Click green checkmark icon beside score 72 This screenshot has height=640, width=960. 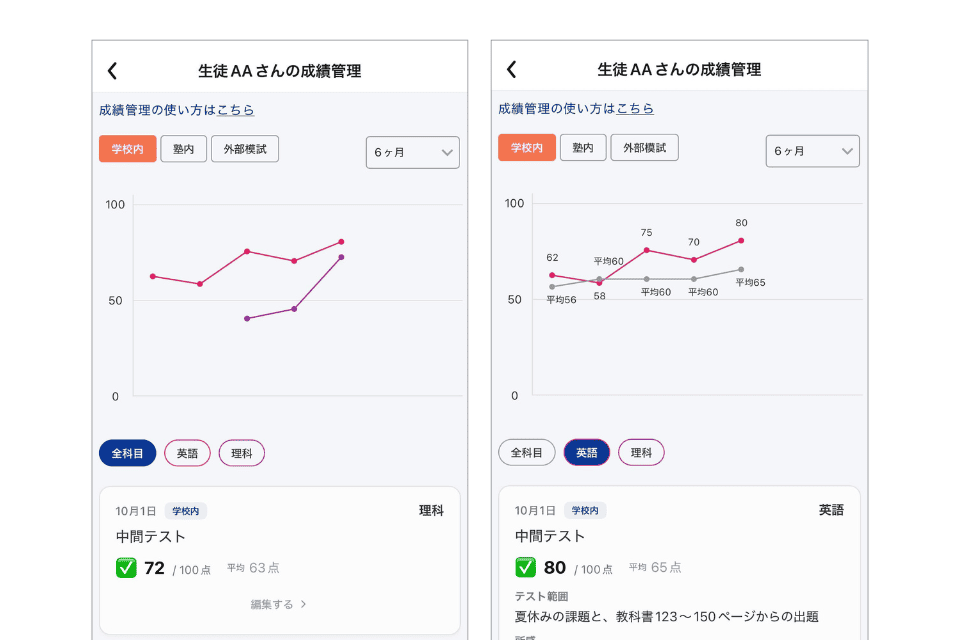pos(126,568)
